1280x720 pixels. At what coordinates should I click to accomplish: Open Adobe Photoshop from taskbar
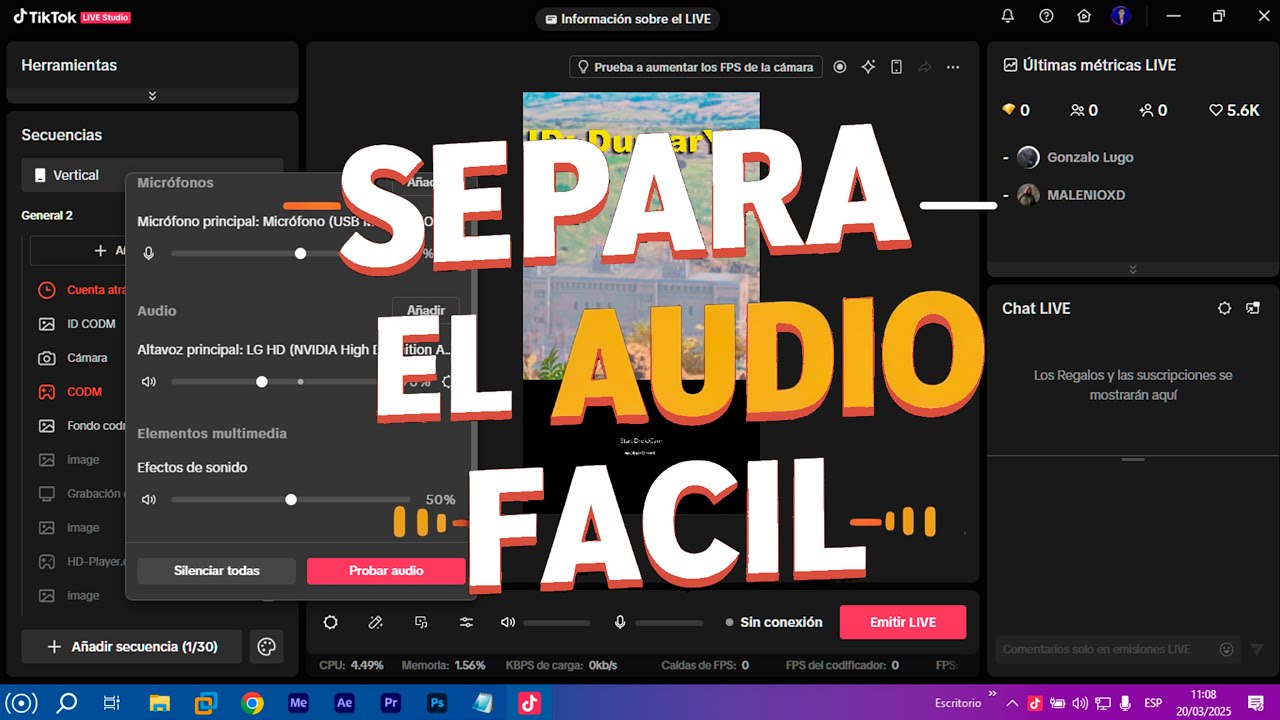coord(437,703)
